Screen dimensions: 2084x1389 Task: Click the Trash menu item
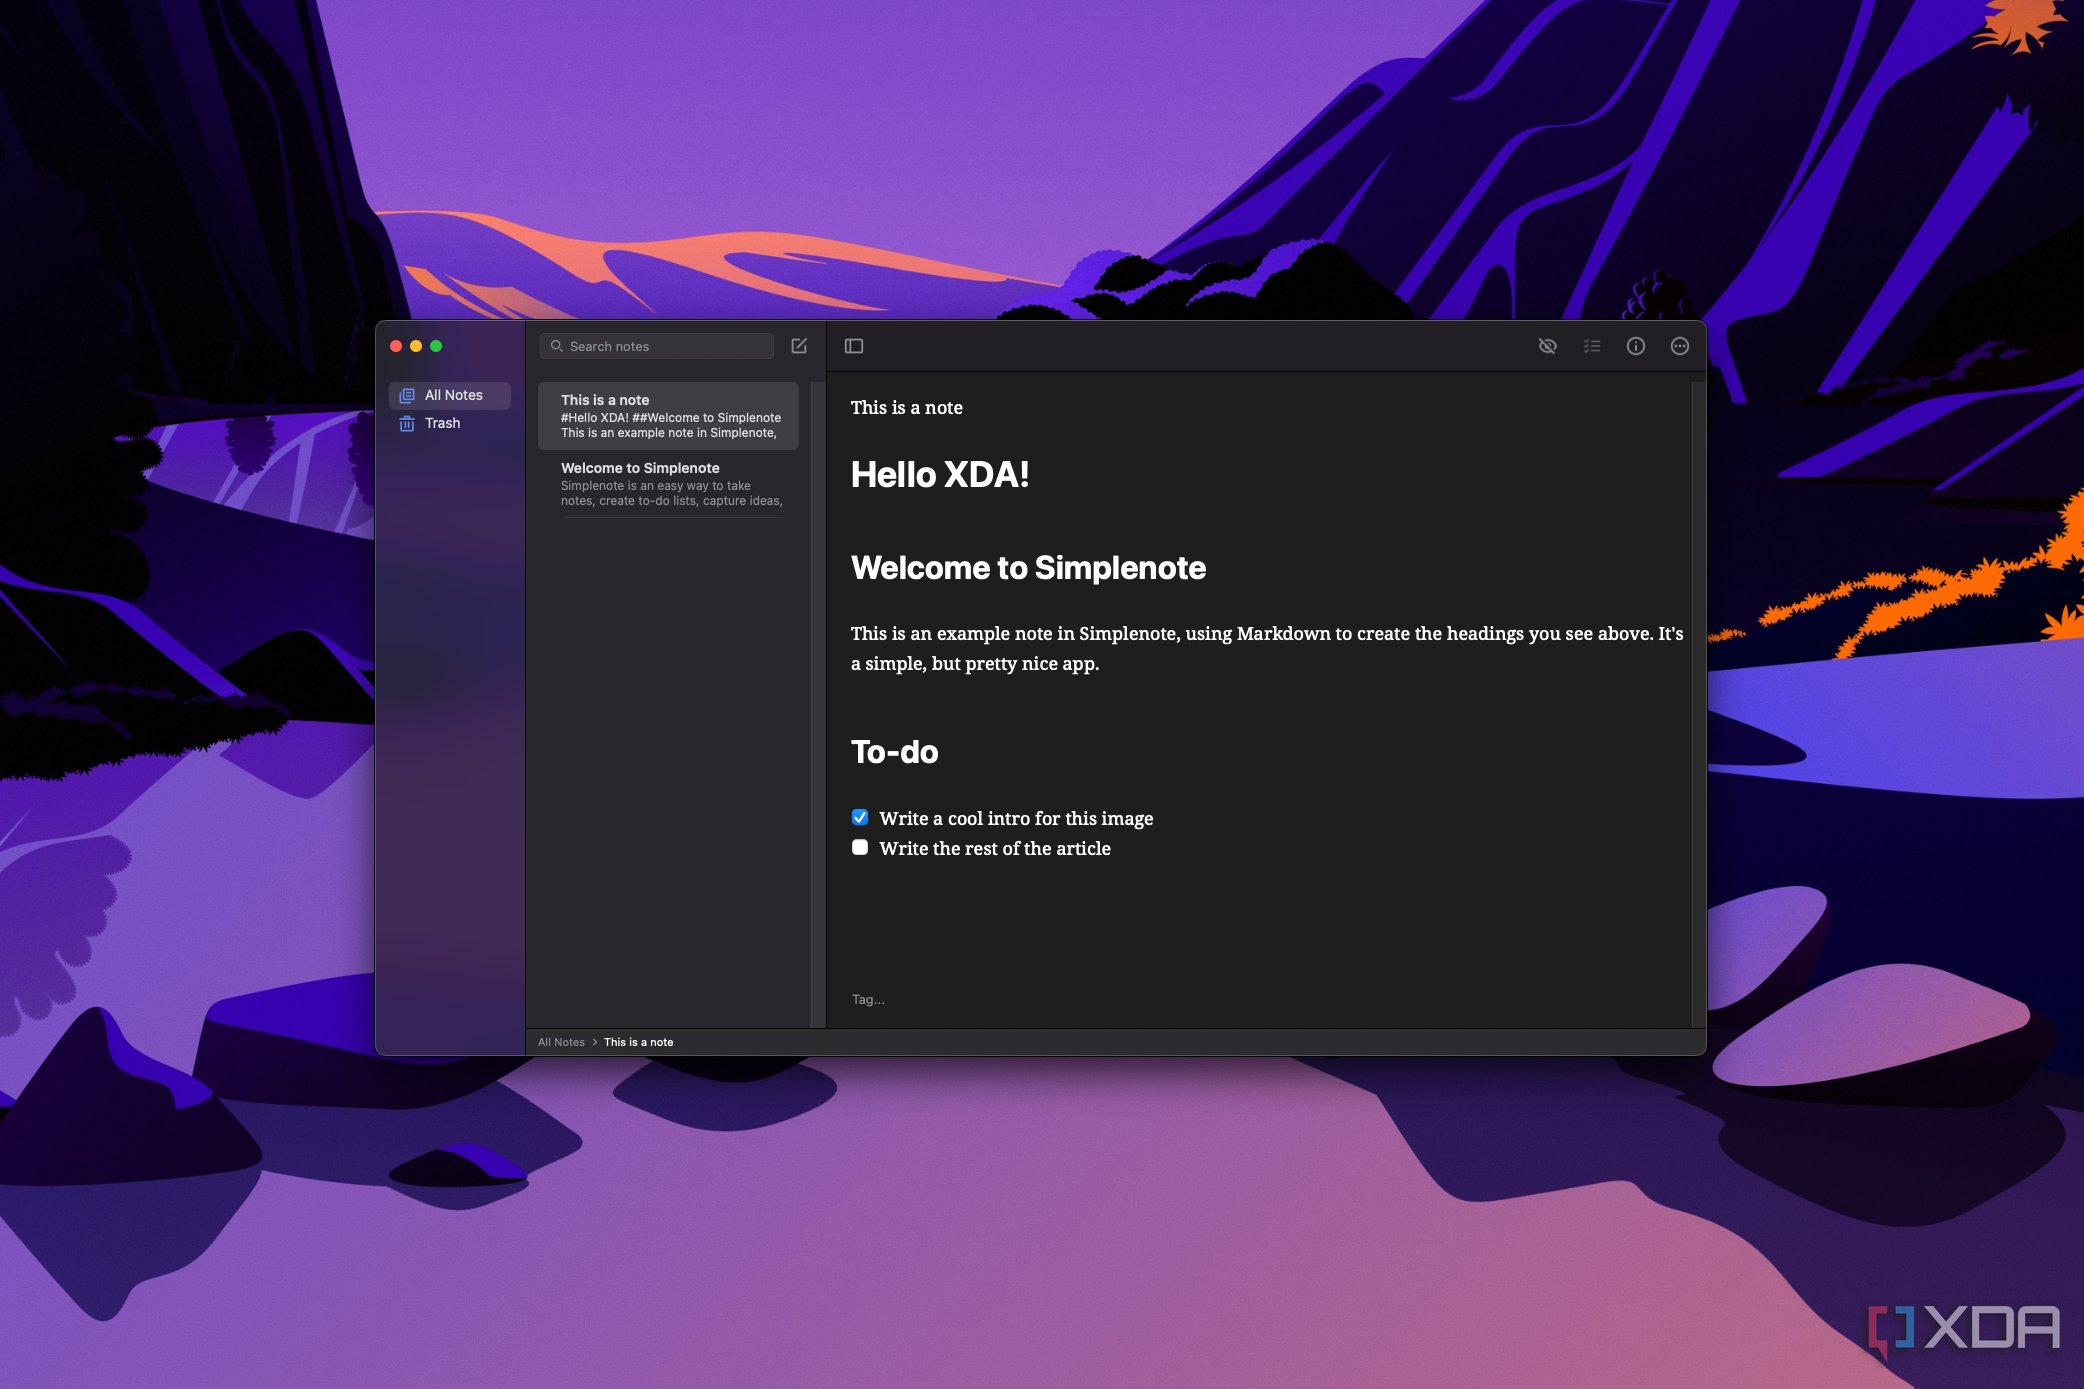coord(438,422)
